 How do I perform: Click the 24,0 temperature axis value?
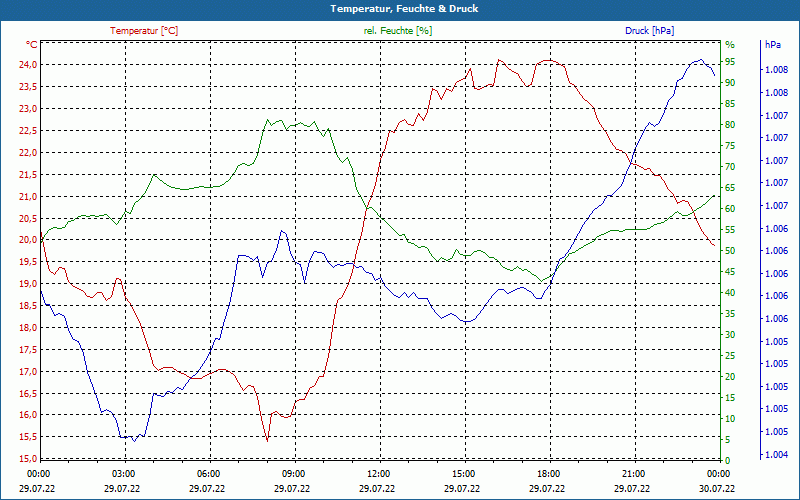pos(29,65)
